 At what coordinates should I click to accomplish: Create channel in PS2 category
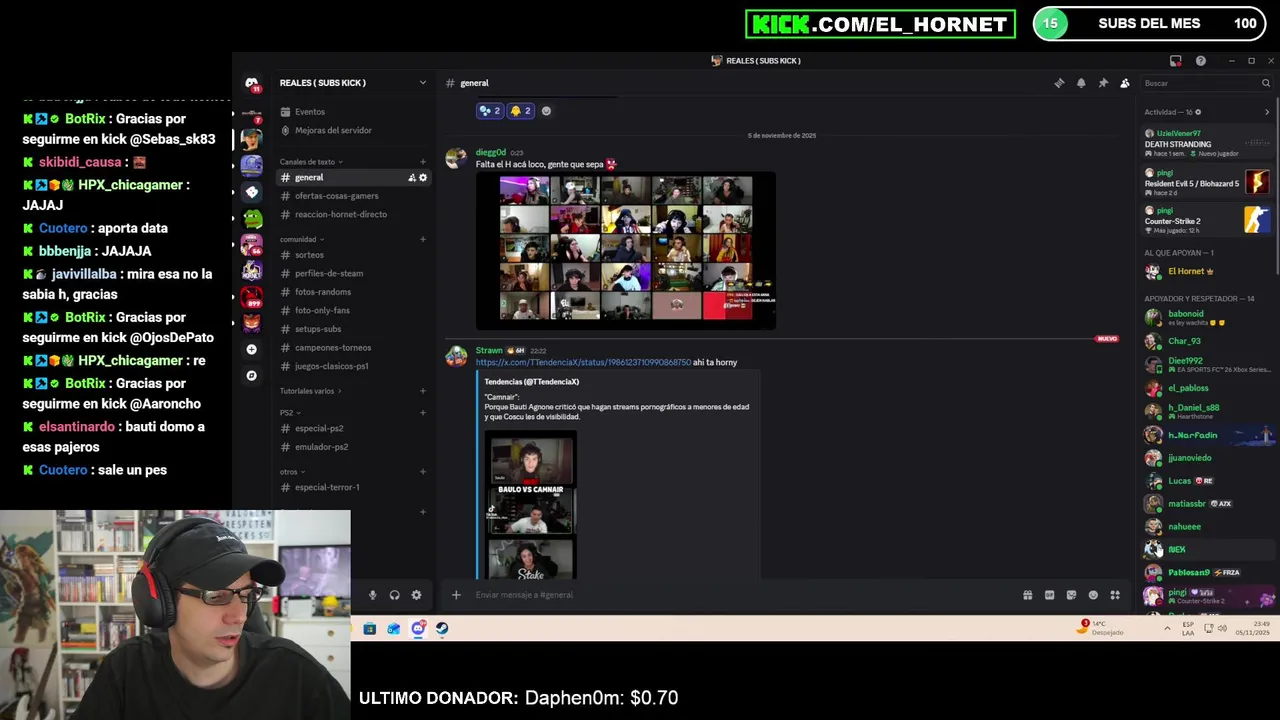[x=423, y=413]
